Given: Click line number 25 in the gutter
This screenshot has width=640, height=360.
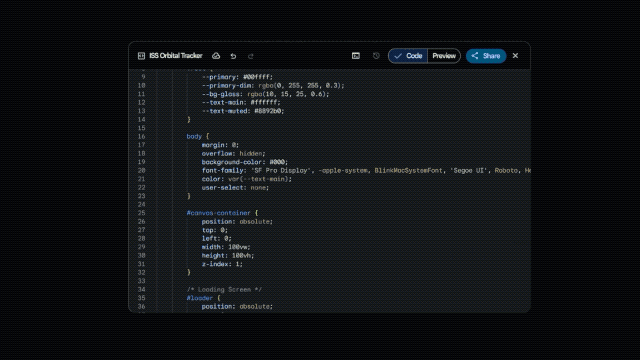Looking at the screenshot, I should (x=141, y=213).
